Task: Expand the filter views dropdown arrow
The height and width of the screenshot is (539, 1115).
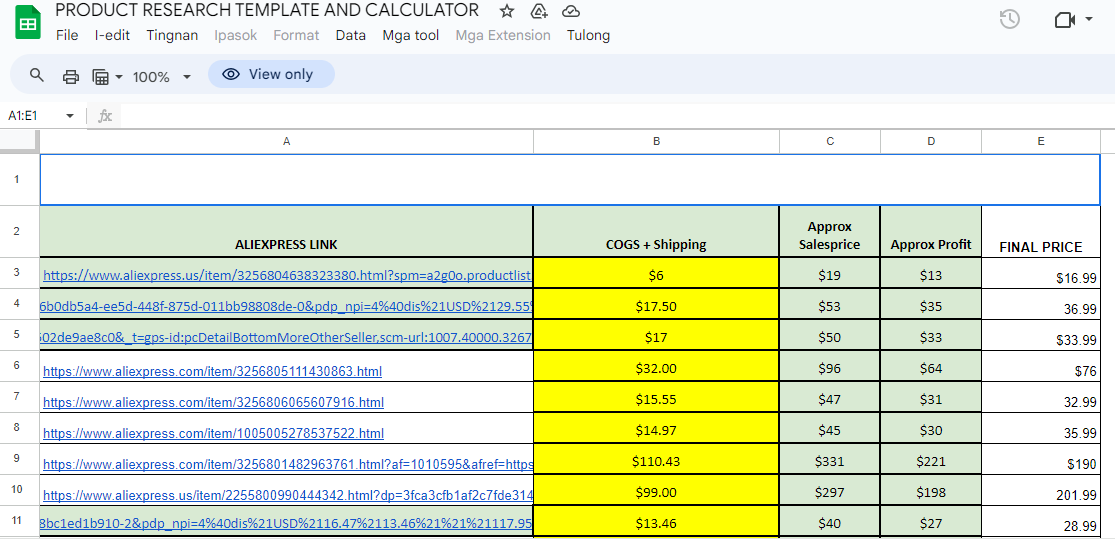Action: [x=119, y=77]
